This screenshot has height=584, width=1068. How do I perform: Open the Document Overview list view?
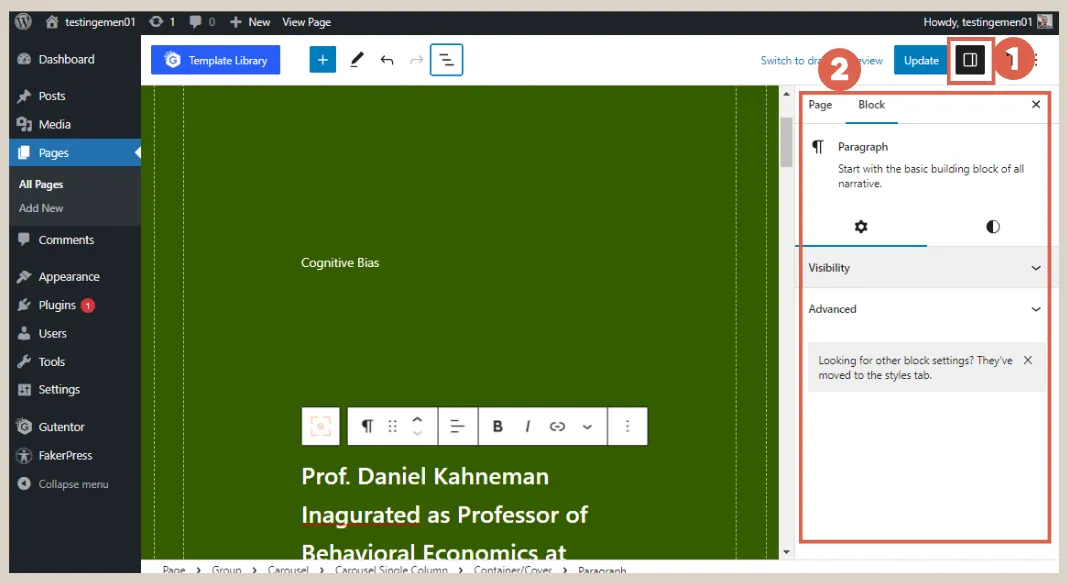click(446, 60)
